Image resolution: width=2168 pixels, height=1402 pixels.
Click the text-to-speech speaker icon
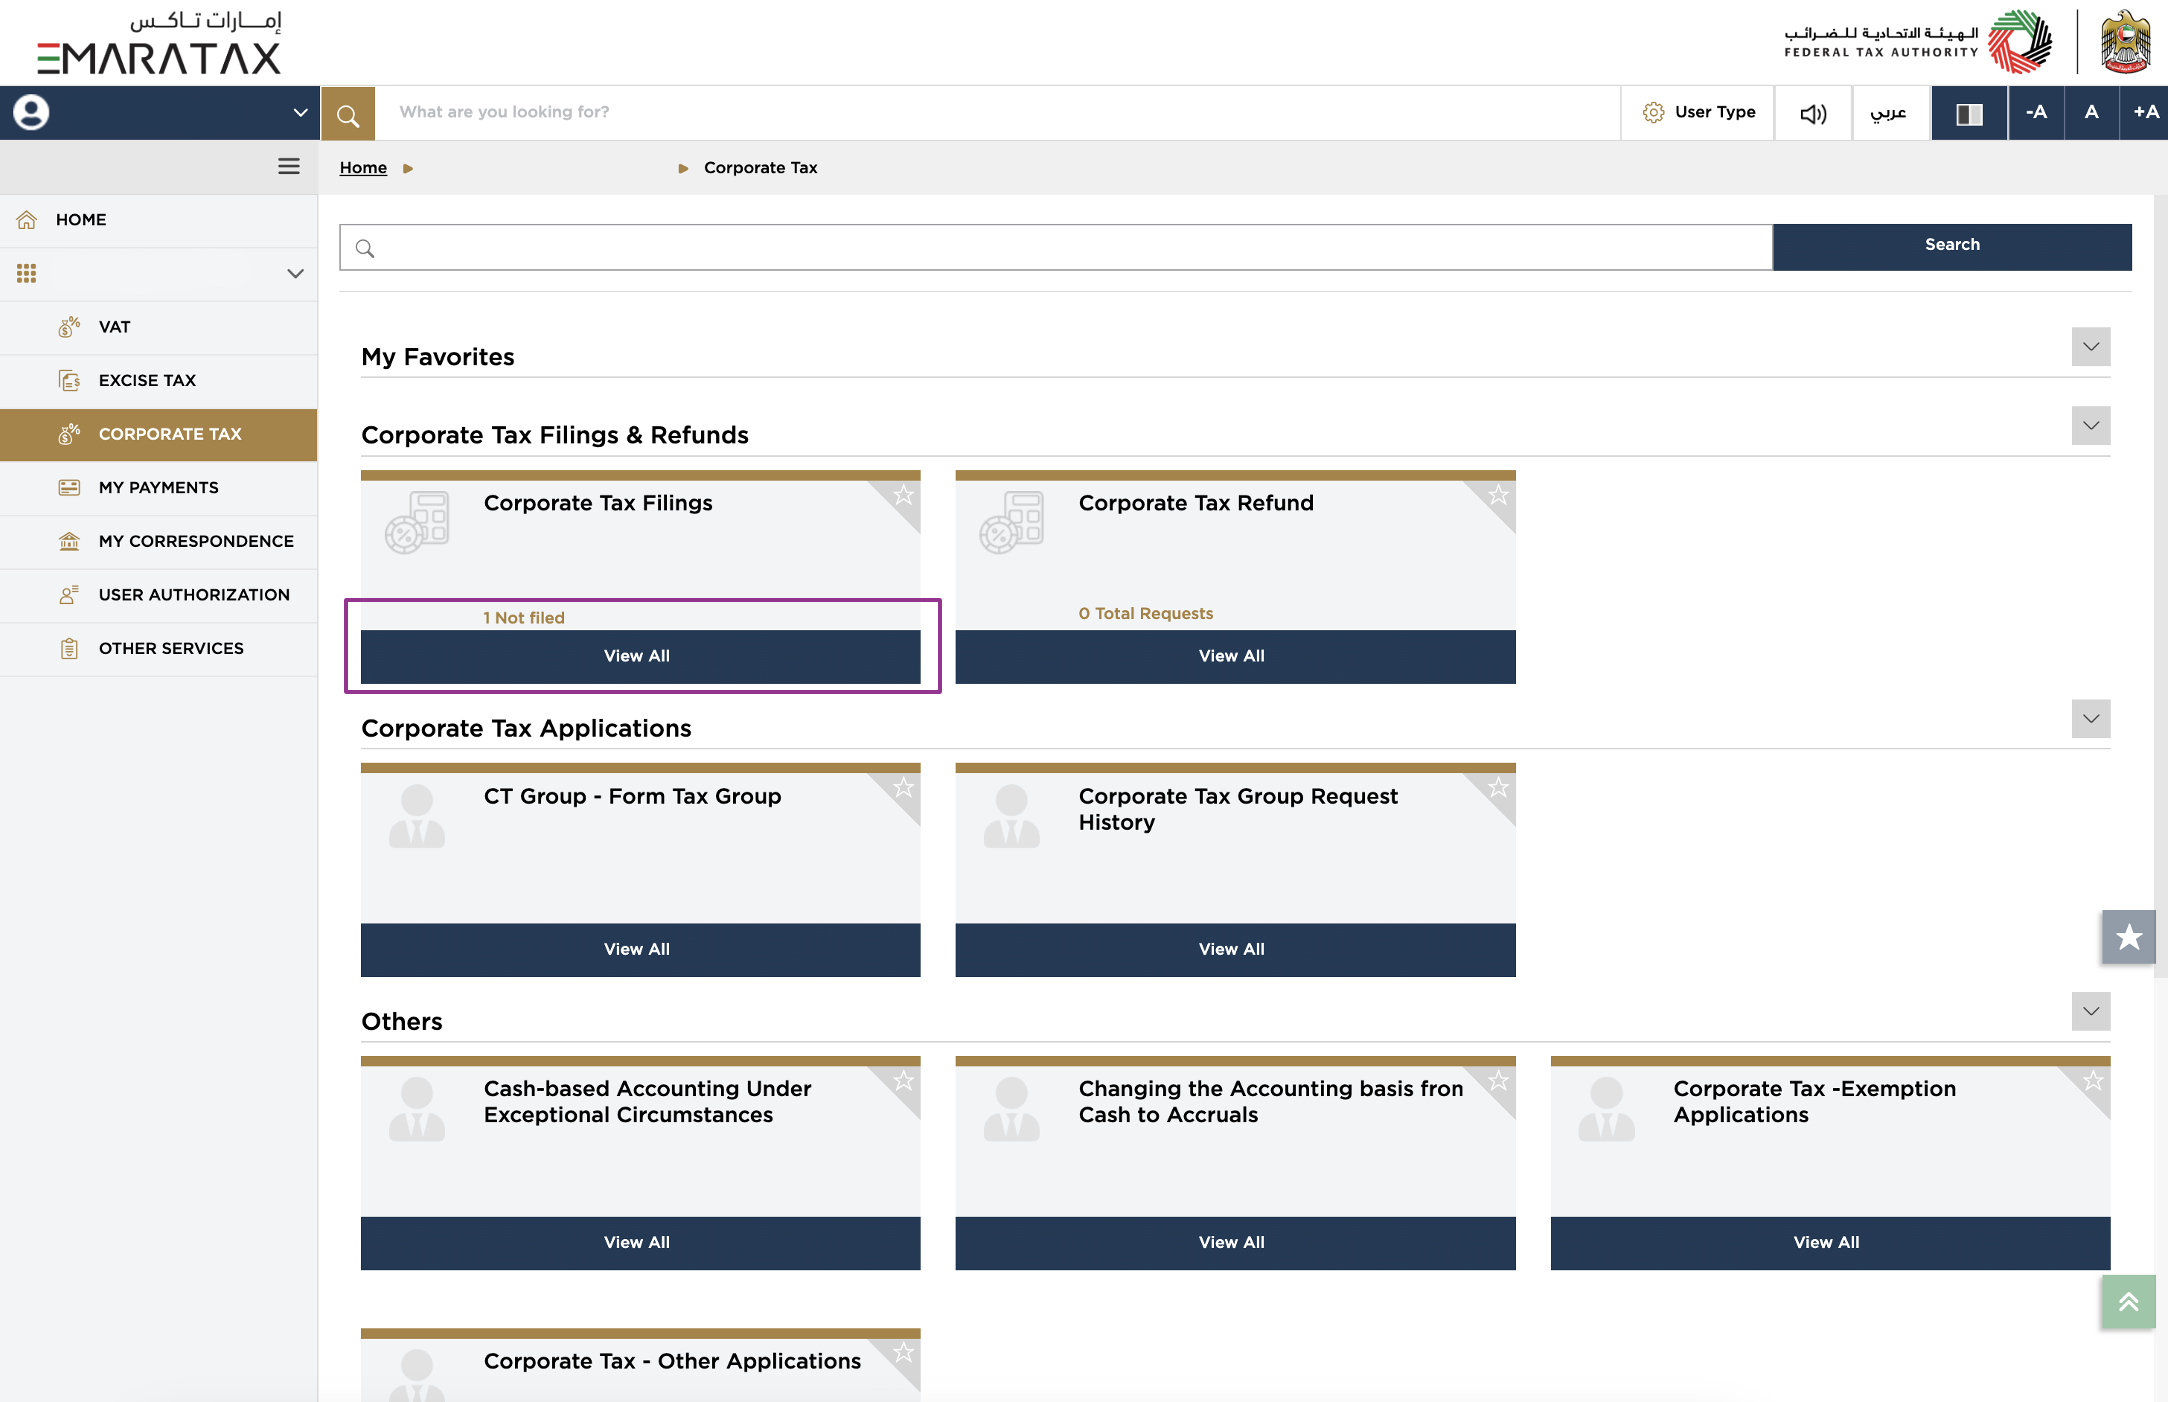(1813, 114)
